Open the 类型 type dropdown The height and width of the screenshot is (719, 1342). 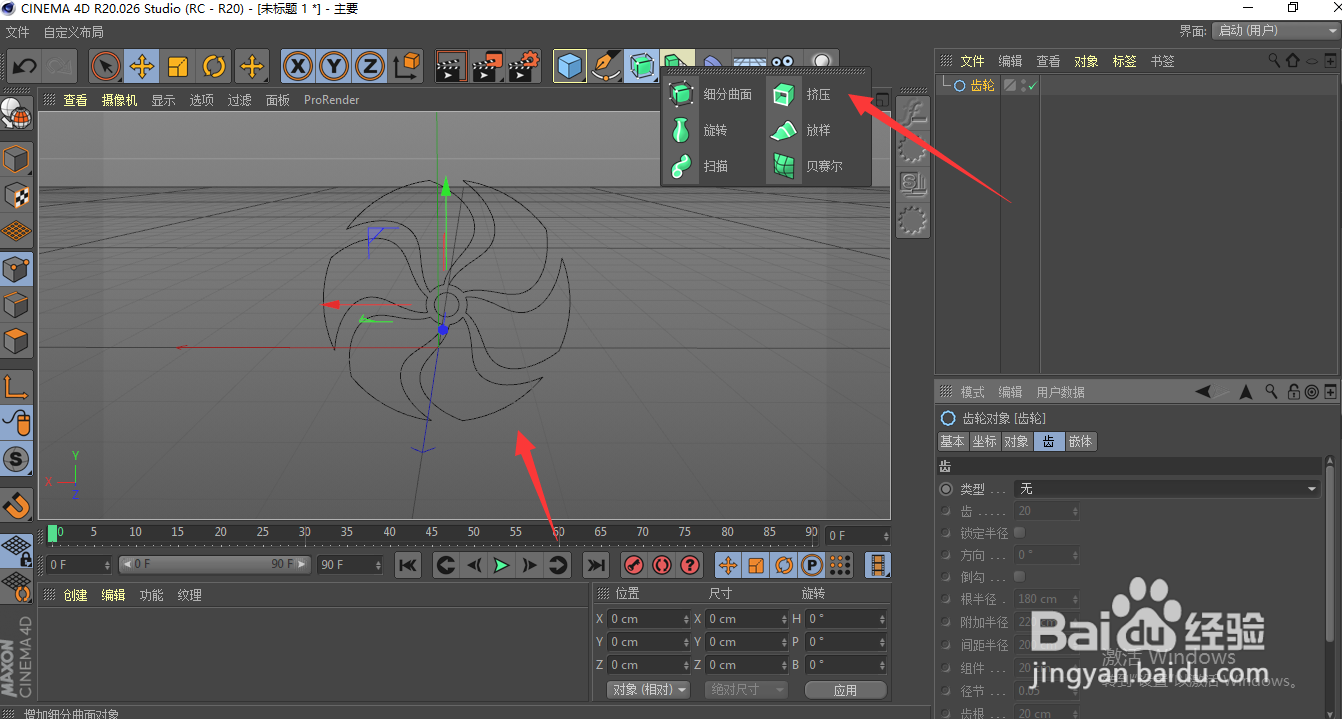click(1167, 489)
